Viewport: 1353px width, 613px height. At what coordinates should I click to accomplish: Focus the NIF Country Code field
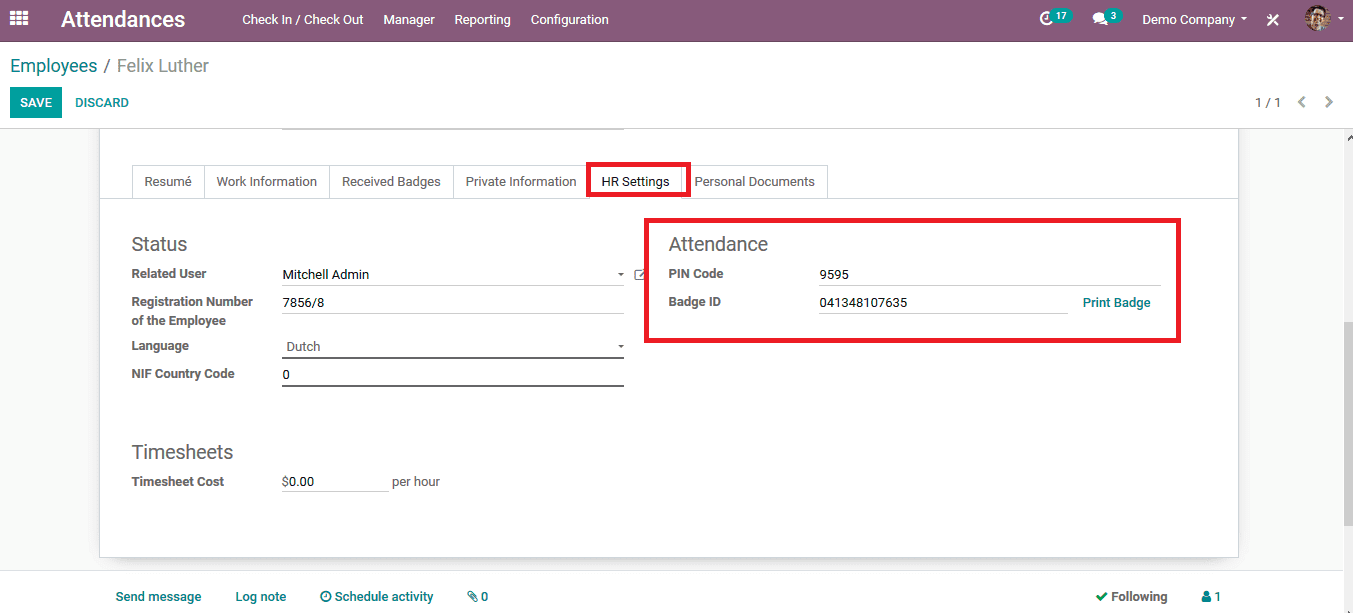tap(453, 374)
